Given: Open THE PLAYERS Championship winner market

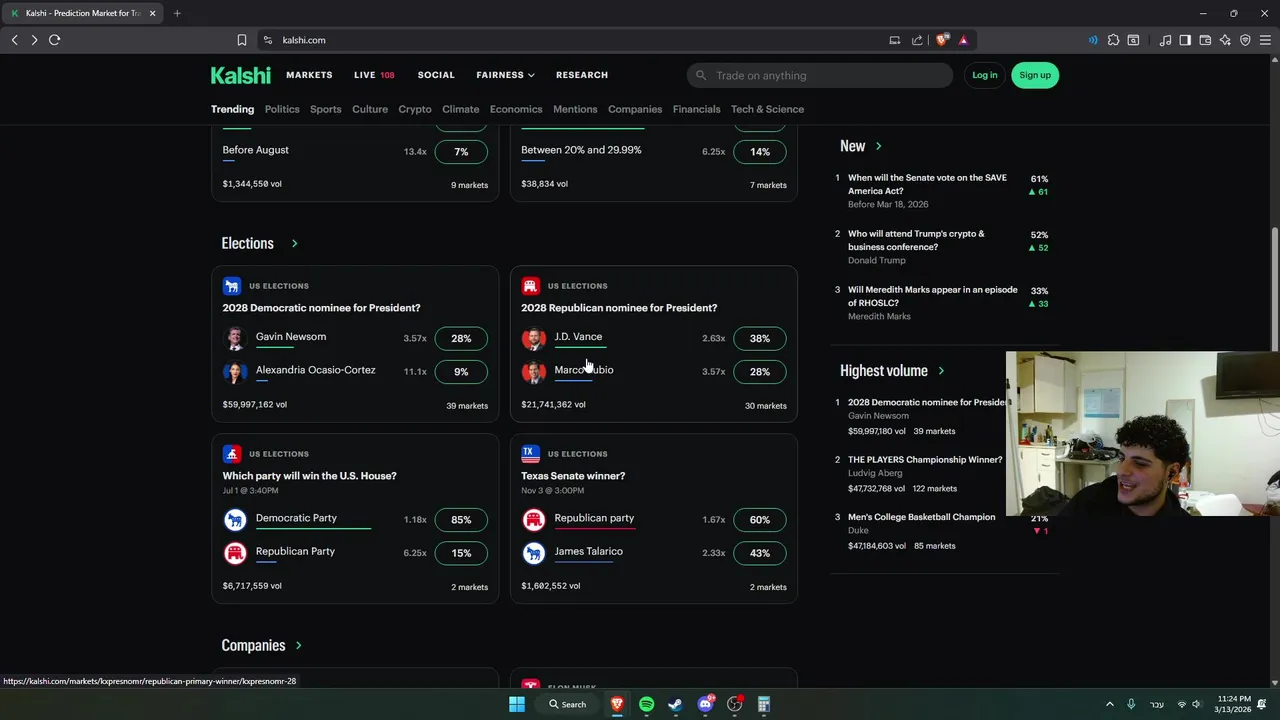Looking at the screenshot, I should pyautogui.click(x=925, y=460).
